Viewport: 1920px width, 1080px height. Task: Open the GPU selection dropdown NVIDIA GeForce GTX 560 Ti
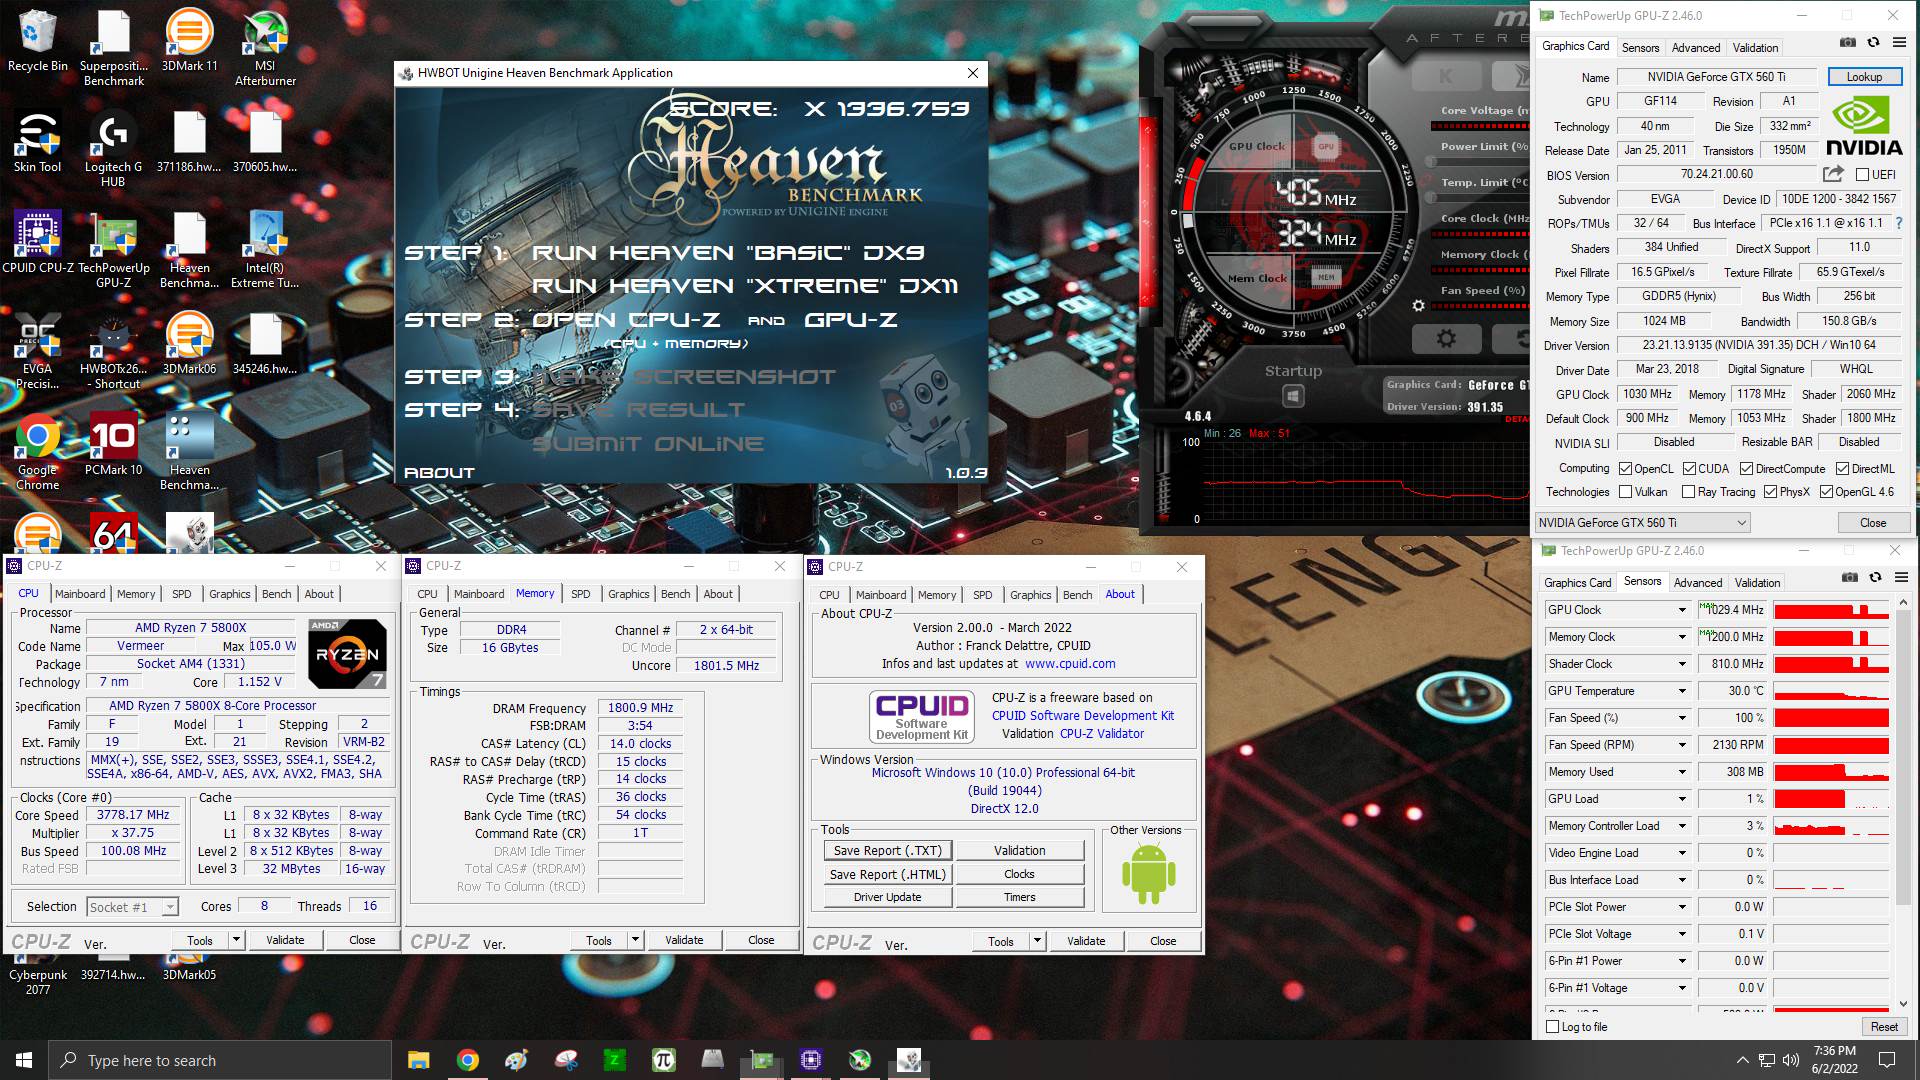tap(1642, 523)
